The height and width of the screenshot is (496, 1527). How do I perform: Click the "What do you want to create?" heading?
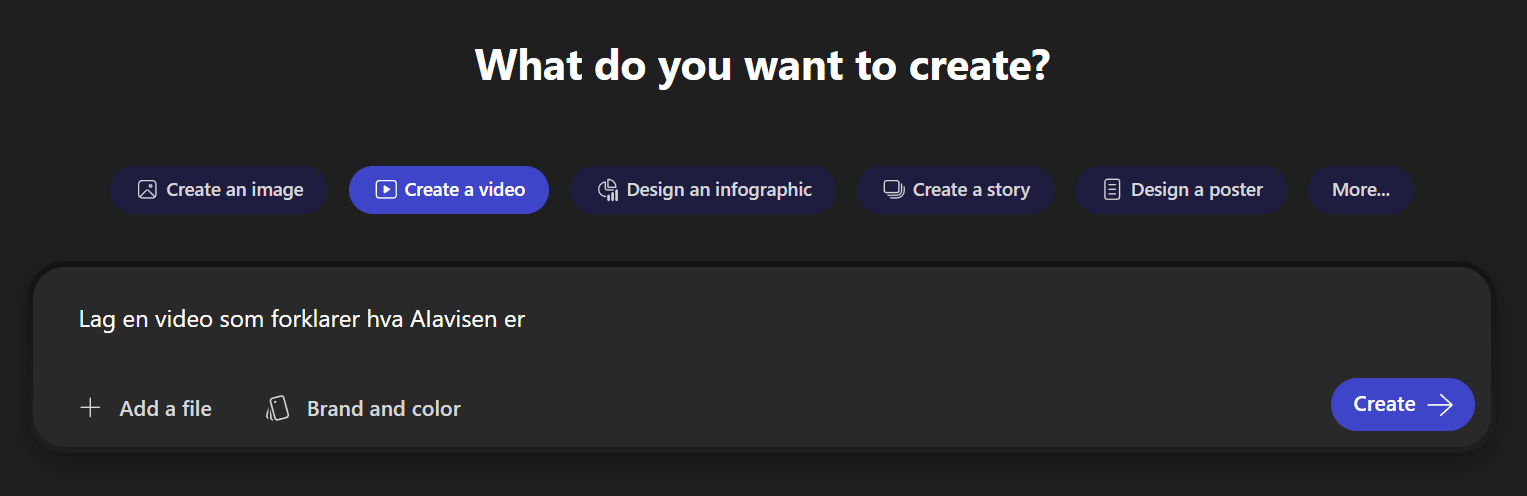pyautogui.click(x=763, y=66)
